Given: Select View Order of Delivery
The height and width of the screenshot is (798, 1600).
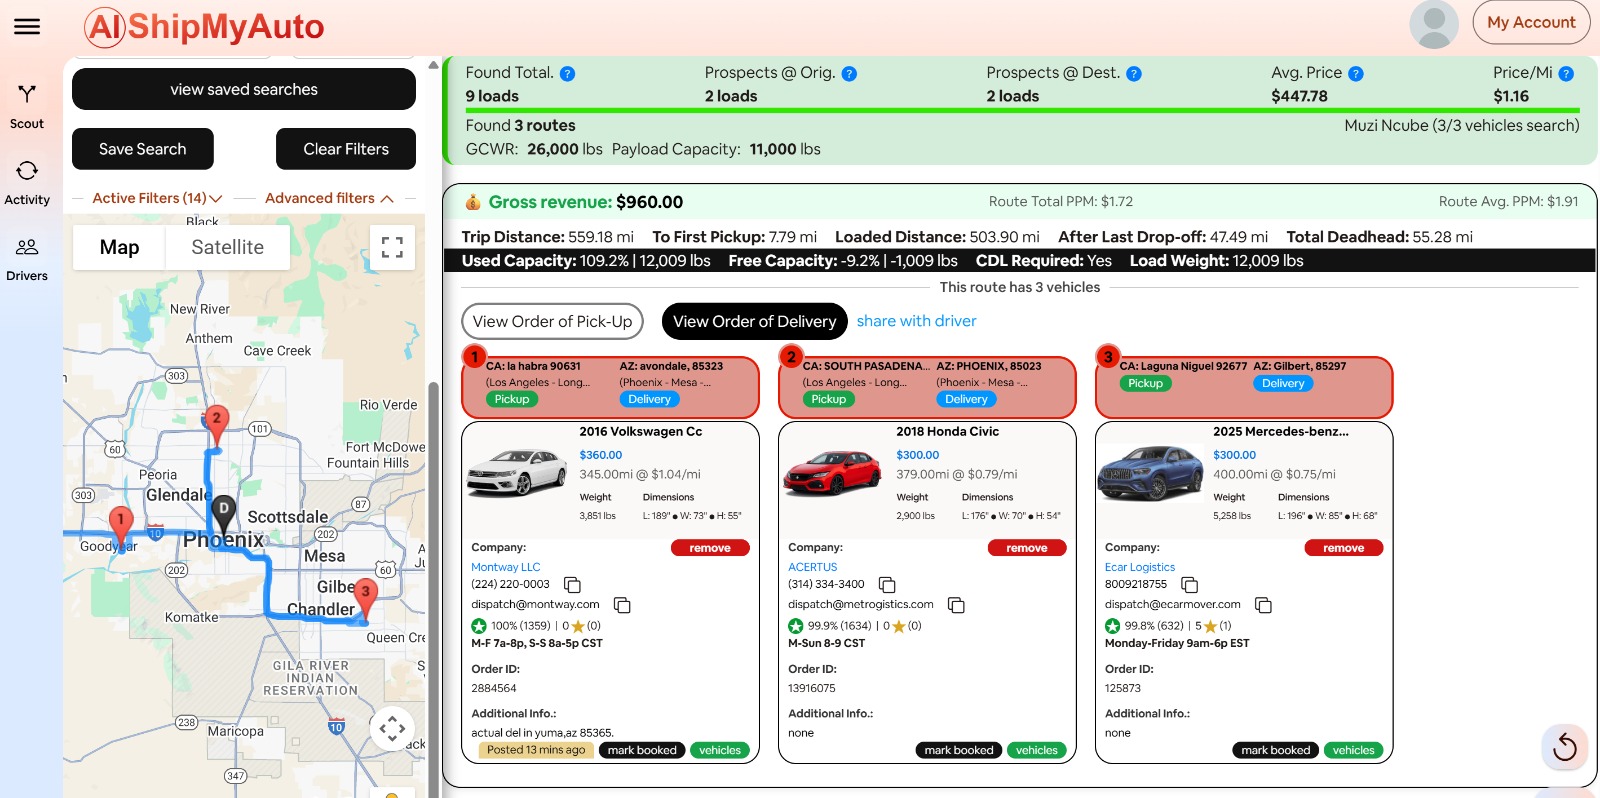Looking at the screenshot, I should point(754,322).
